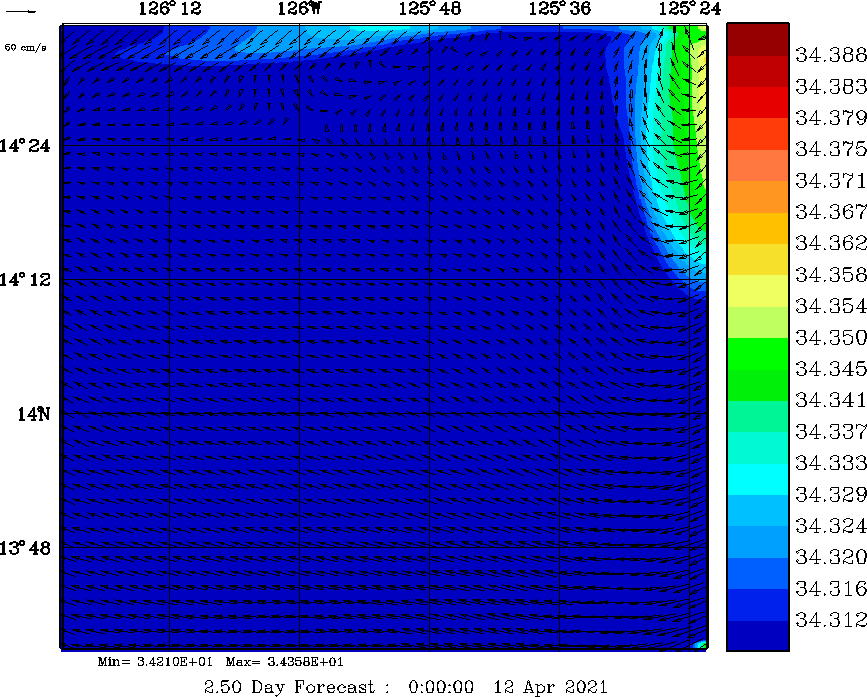
Task: Click the 34.320 colorbar label
Action: (831, 557)
